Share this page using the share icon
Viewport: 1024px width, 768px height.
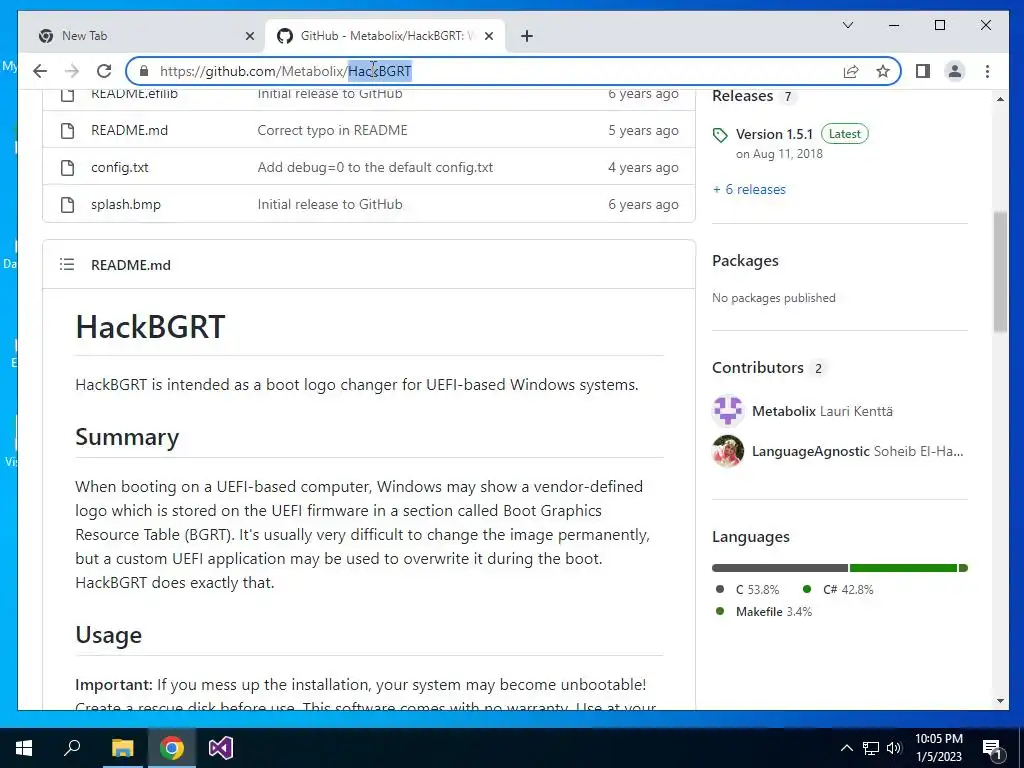[850, 71]
